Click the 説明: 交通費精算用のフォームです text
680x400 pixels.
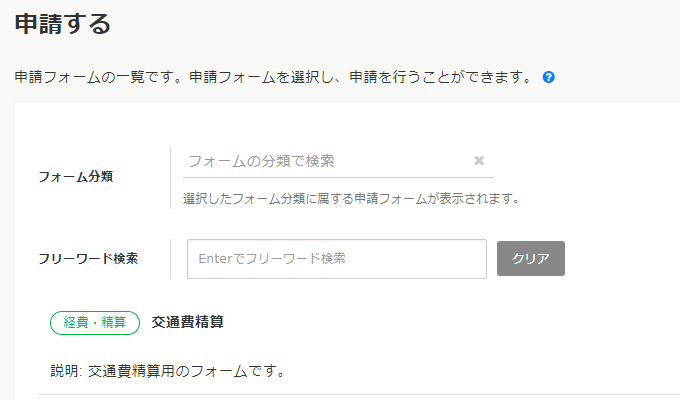point(168,372)
